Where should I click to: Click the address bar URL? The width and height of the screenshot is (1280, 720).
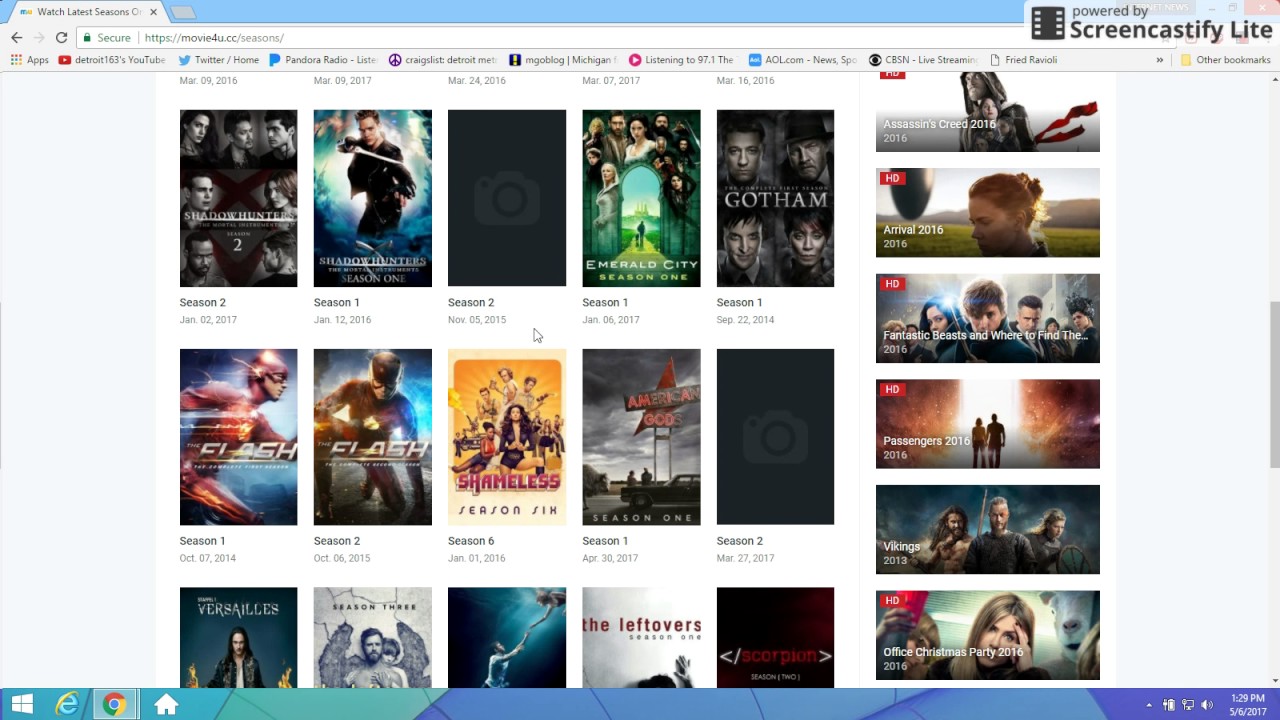pos(214,37)
